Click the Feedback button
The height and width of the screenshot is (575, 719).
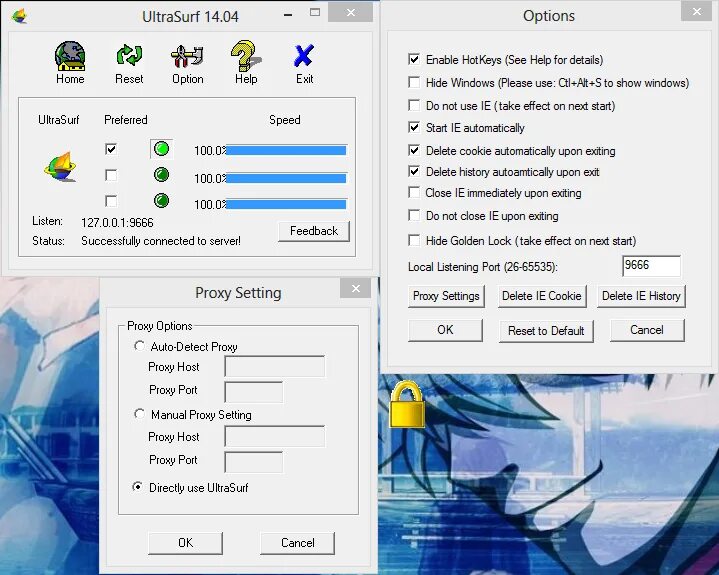314,231
